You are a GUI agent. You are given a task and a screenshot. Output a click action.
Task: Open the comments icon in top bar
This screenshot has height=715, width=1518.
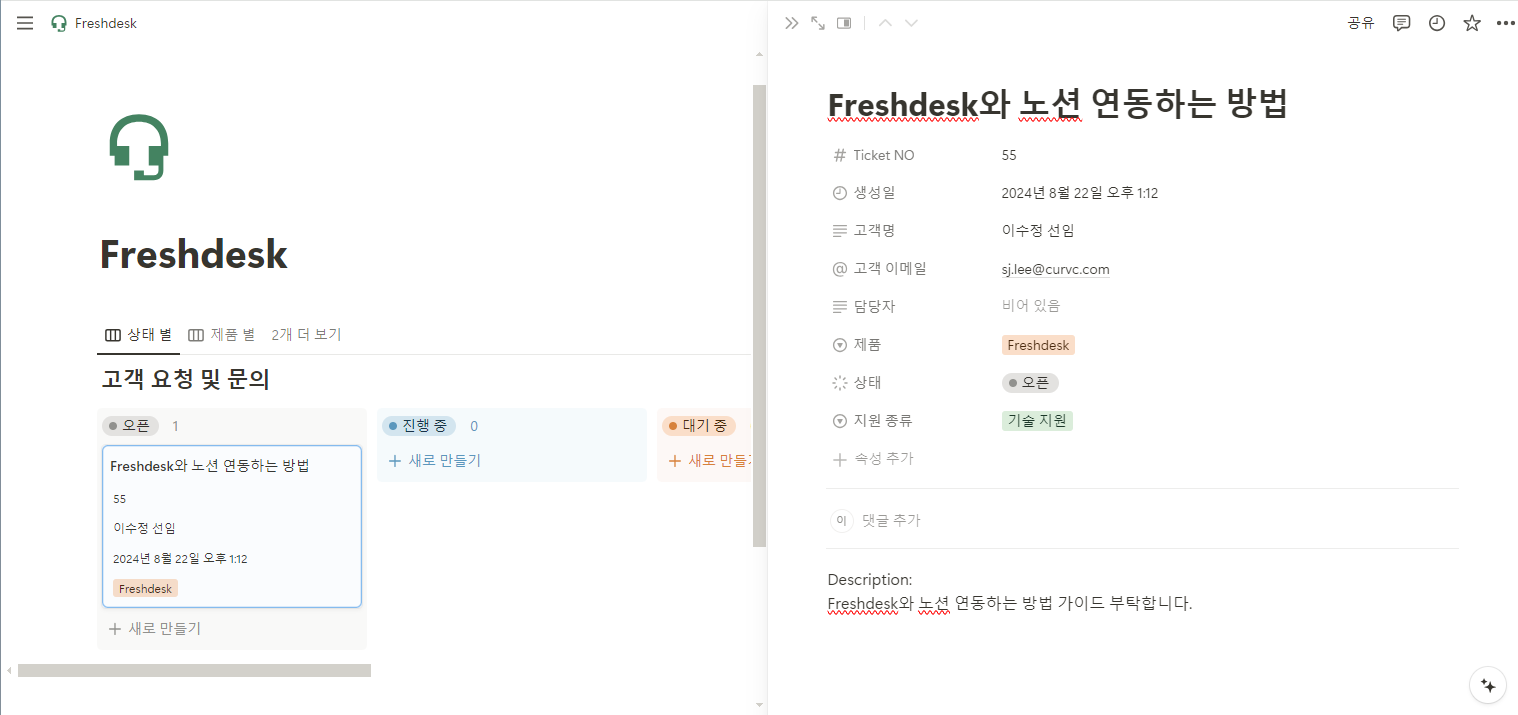pos(1402,23)
